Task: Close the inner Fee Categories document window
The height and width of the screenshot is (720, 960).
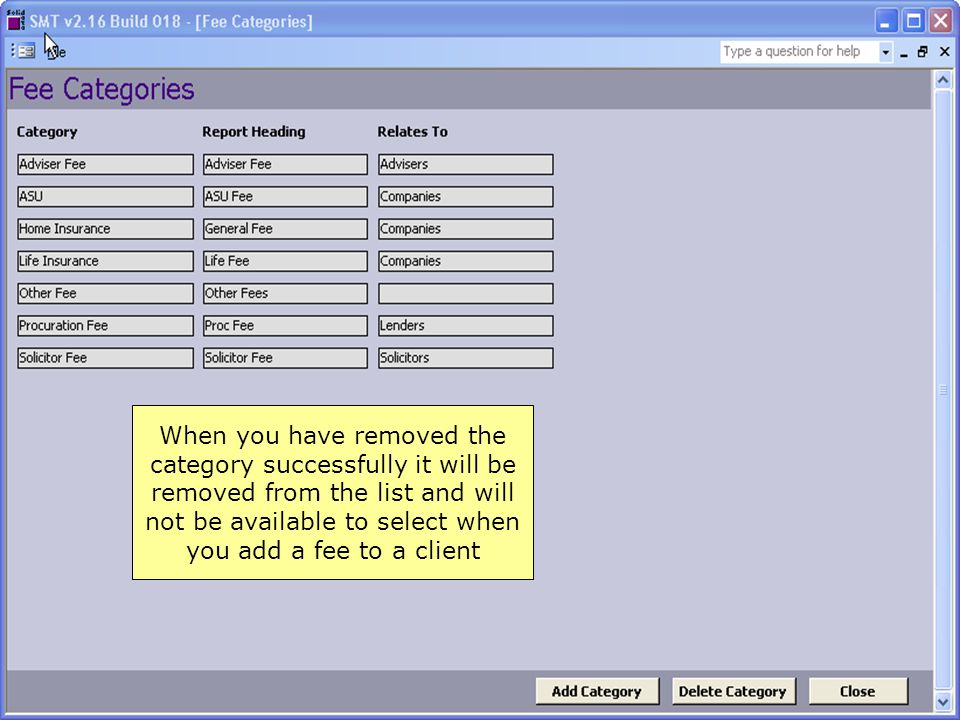Action: [x=944, y=52]
